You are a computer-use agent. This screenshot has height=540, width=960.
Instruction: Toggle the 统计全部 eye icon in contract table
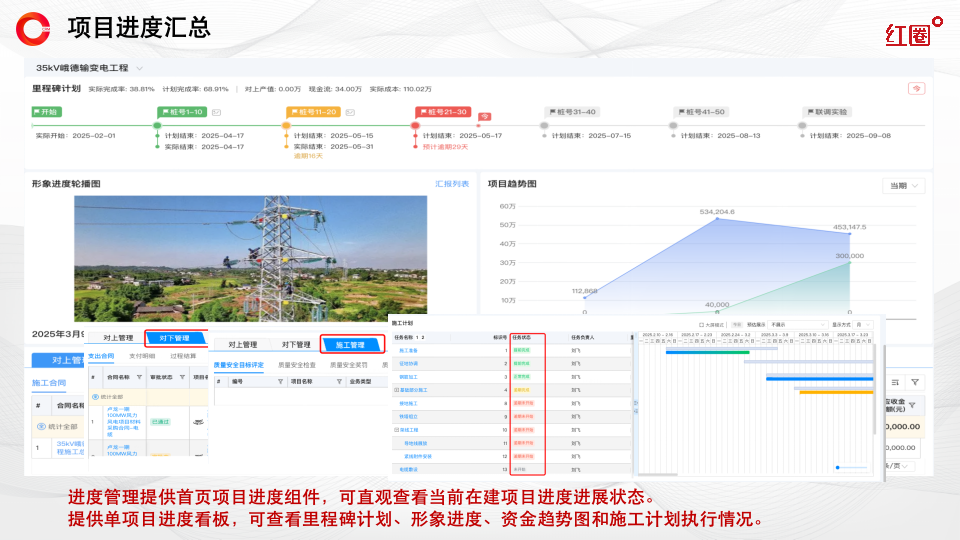click(x=96, y=396)
